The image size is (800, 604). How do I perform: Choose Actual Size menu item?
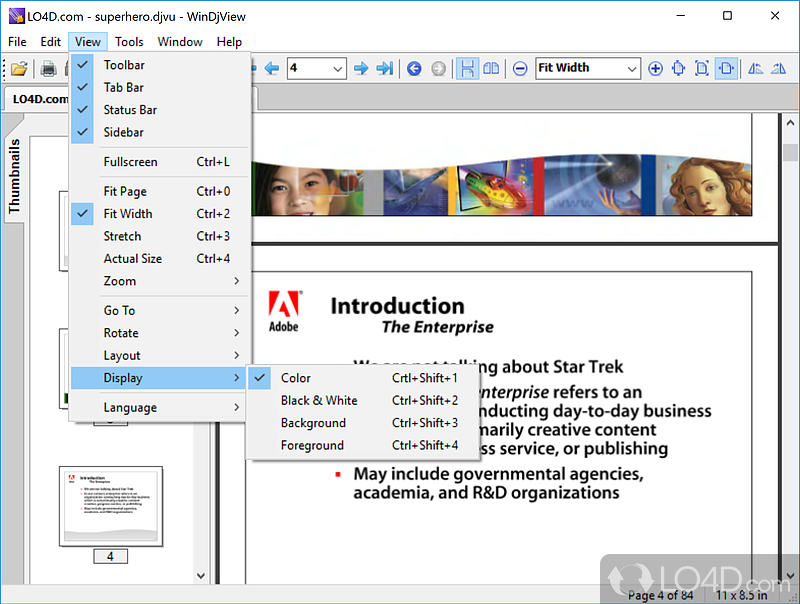pos(160,259)
